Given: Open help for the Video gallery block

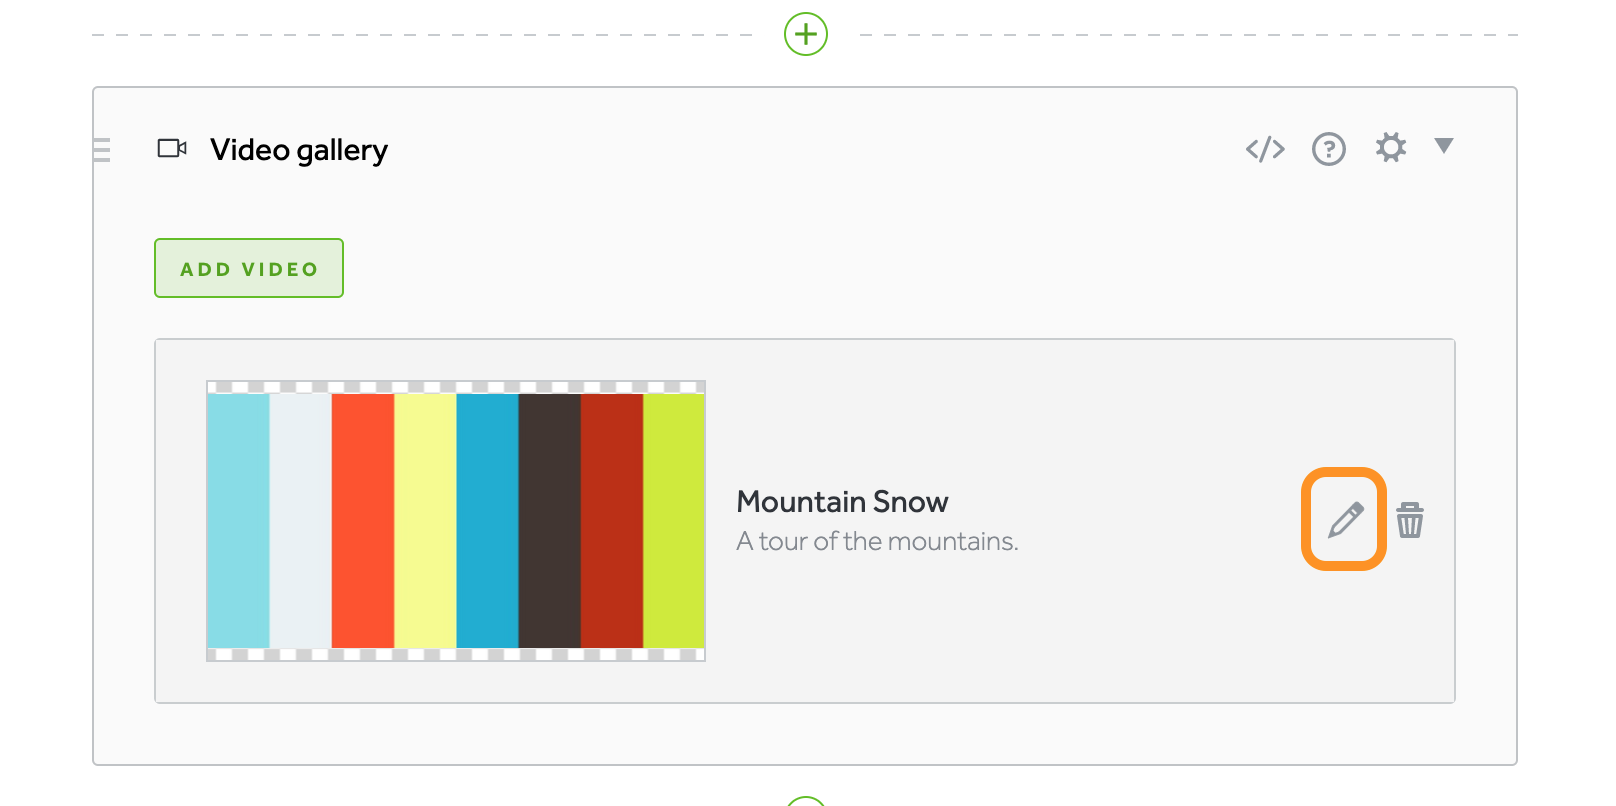Looking at the screenshot, I should coord(1328,149).
